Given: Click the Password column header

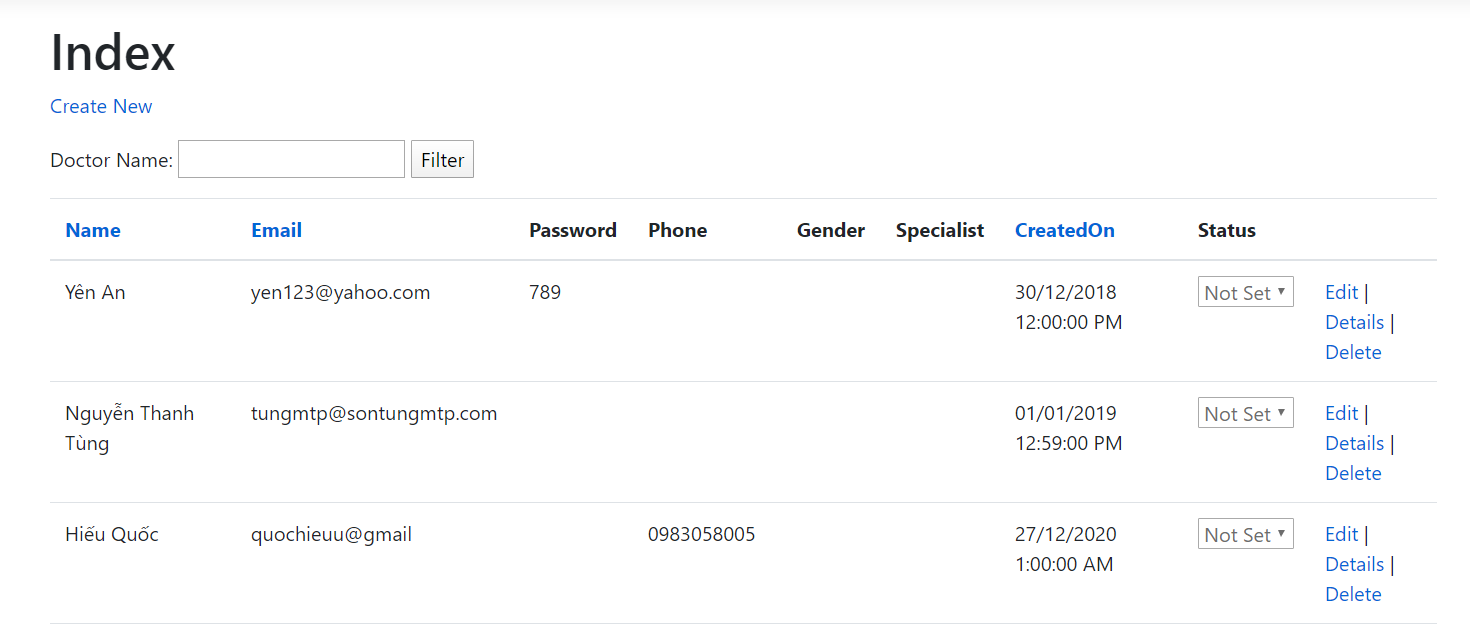Looking at the screenshot, I should coord(573,230).
